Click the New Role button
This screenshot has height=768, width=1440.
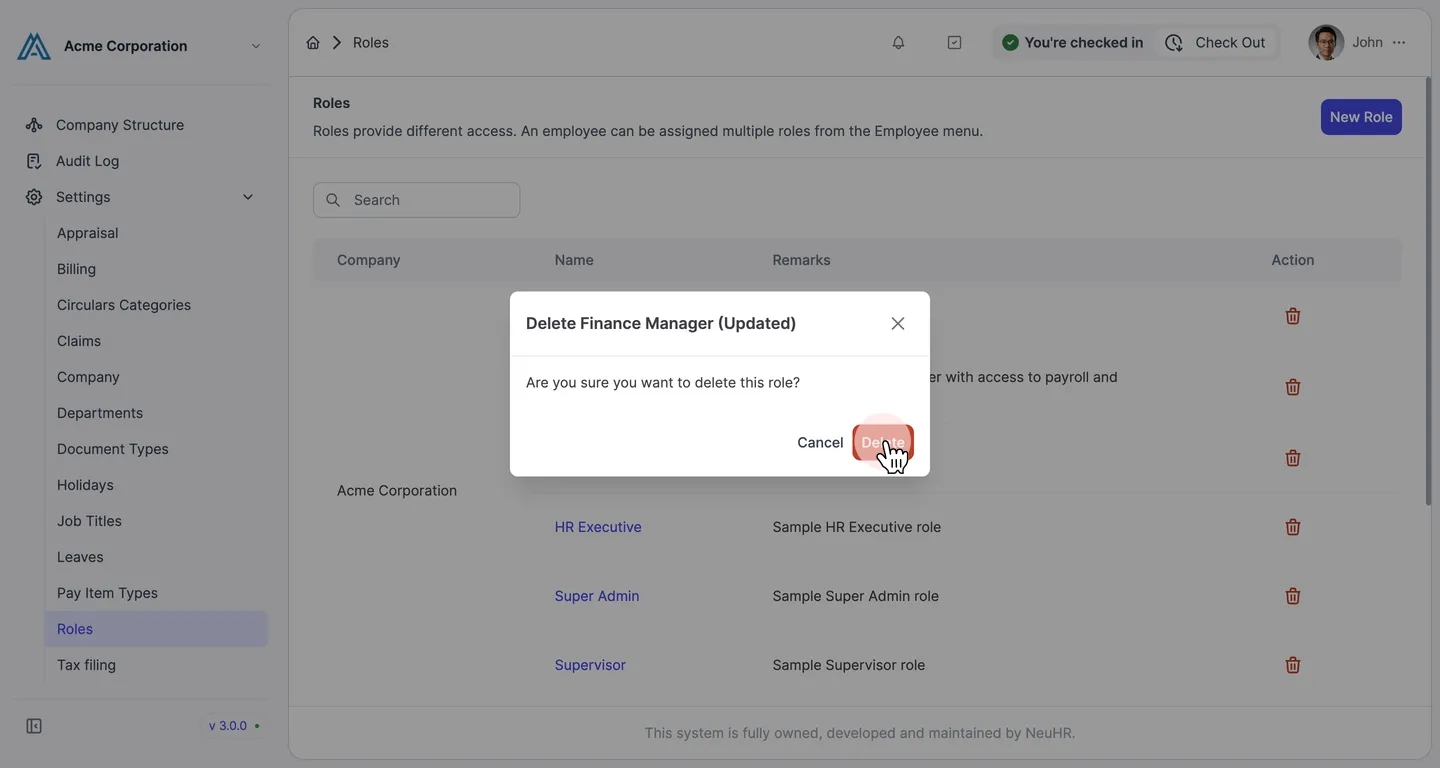tap(1361, 117)
